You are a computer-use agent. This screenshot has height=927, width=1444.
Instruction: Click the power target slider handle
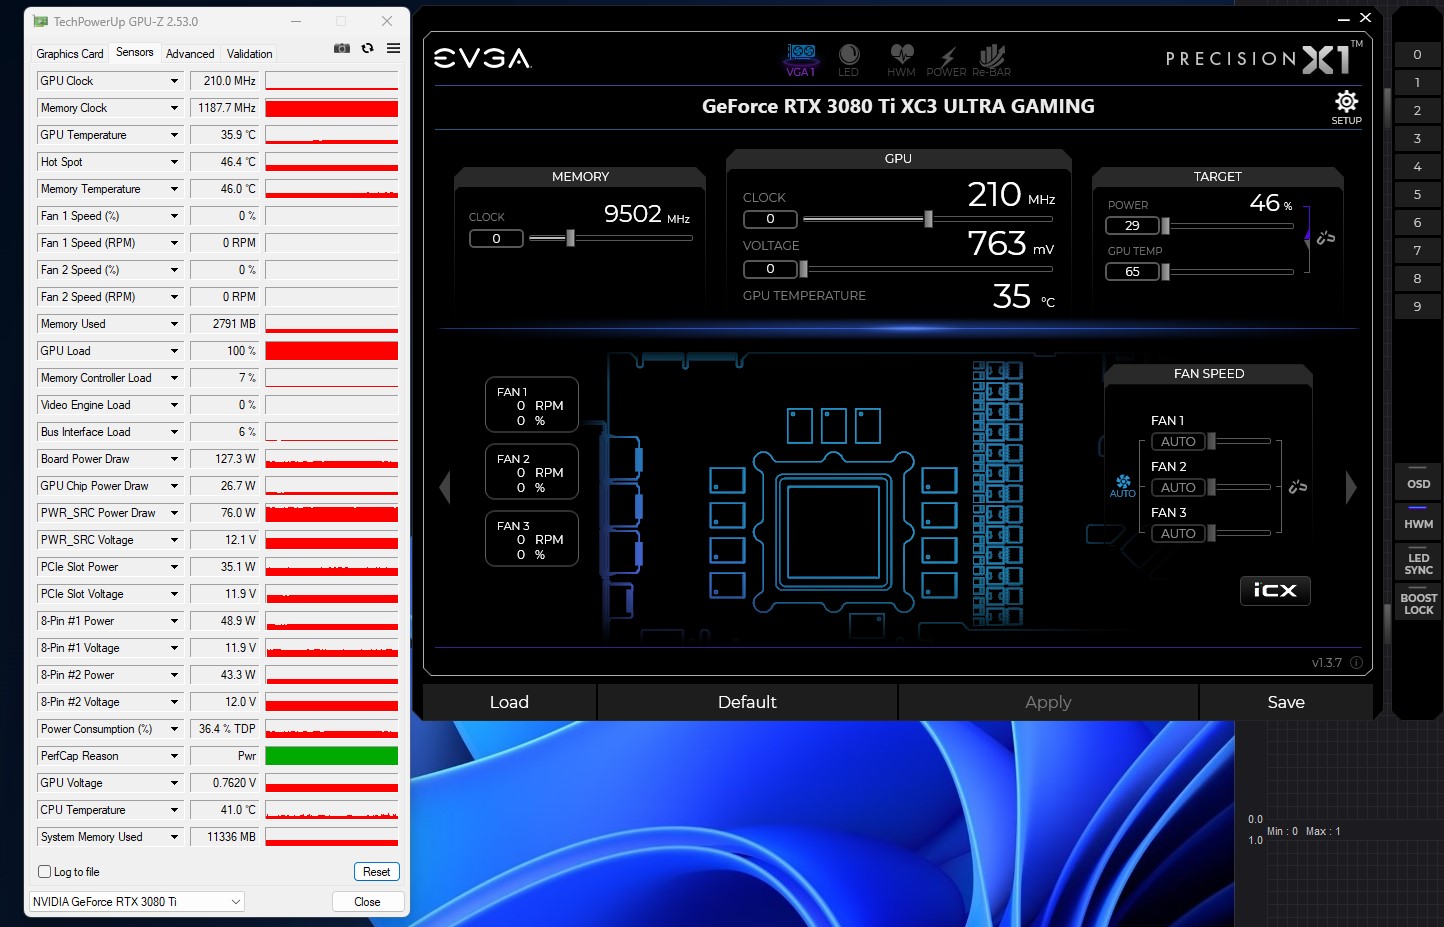coord(1165,226)
